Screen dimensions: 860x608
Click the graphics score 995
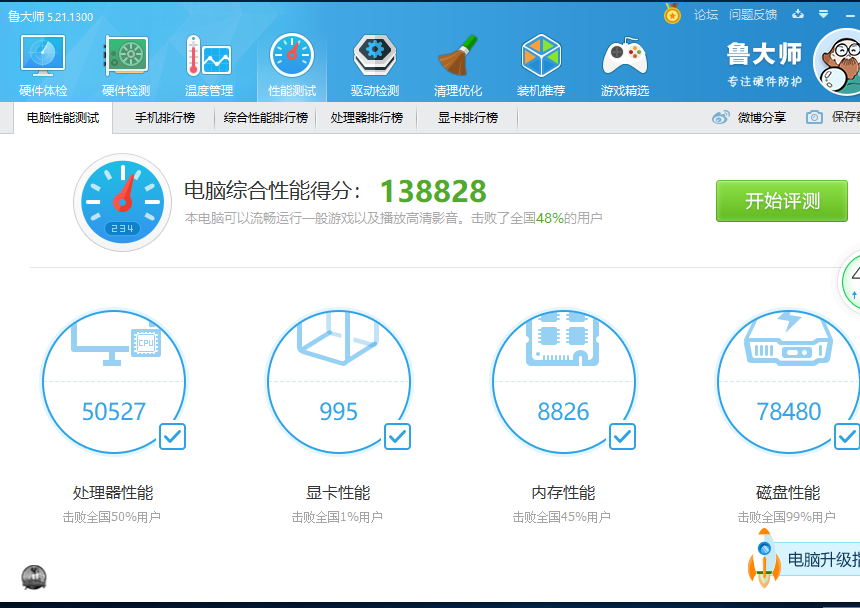click(338, 412)
